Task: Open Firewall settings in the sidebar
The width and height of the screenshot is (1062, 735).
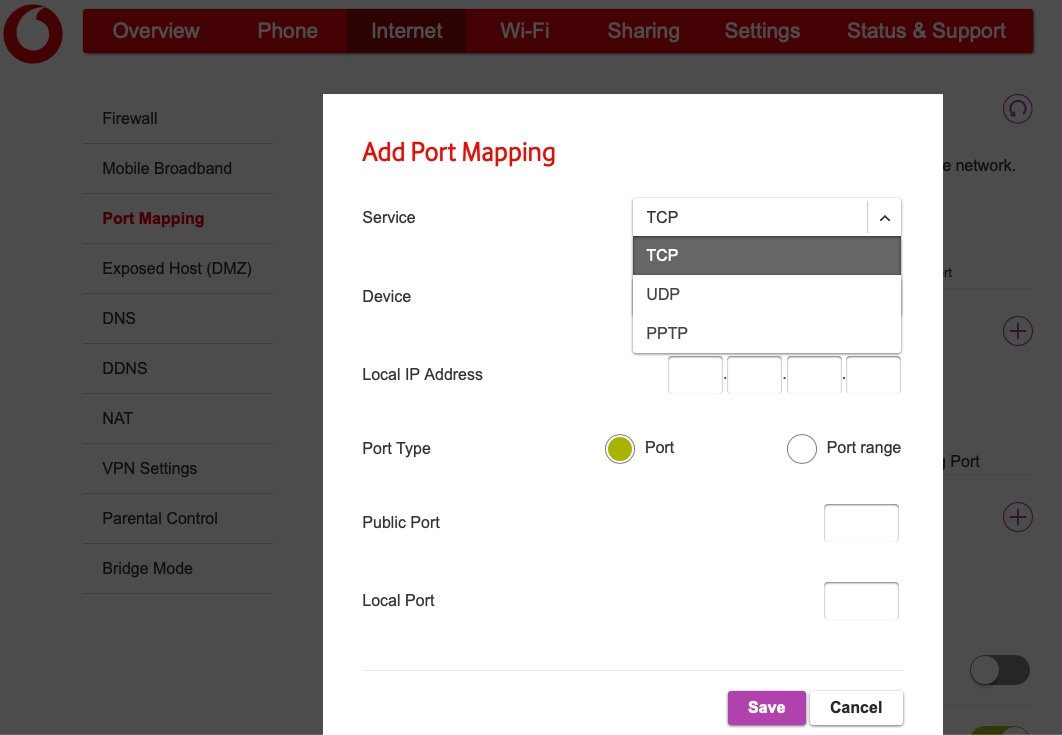Action: click(x=128, y=118)
